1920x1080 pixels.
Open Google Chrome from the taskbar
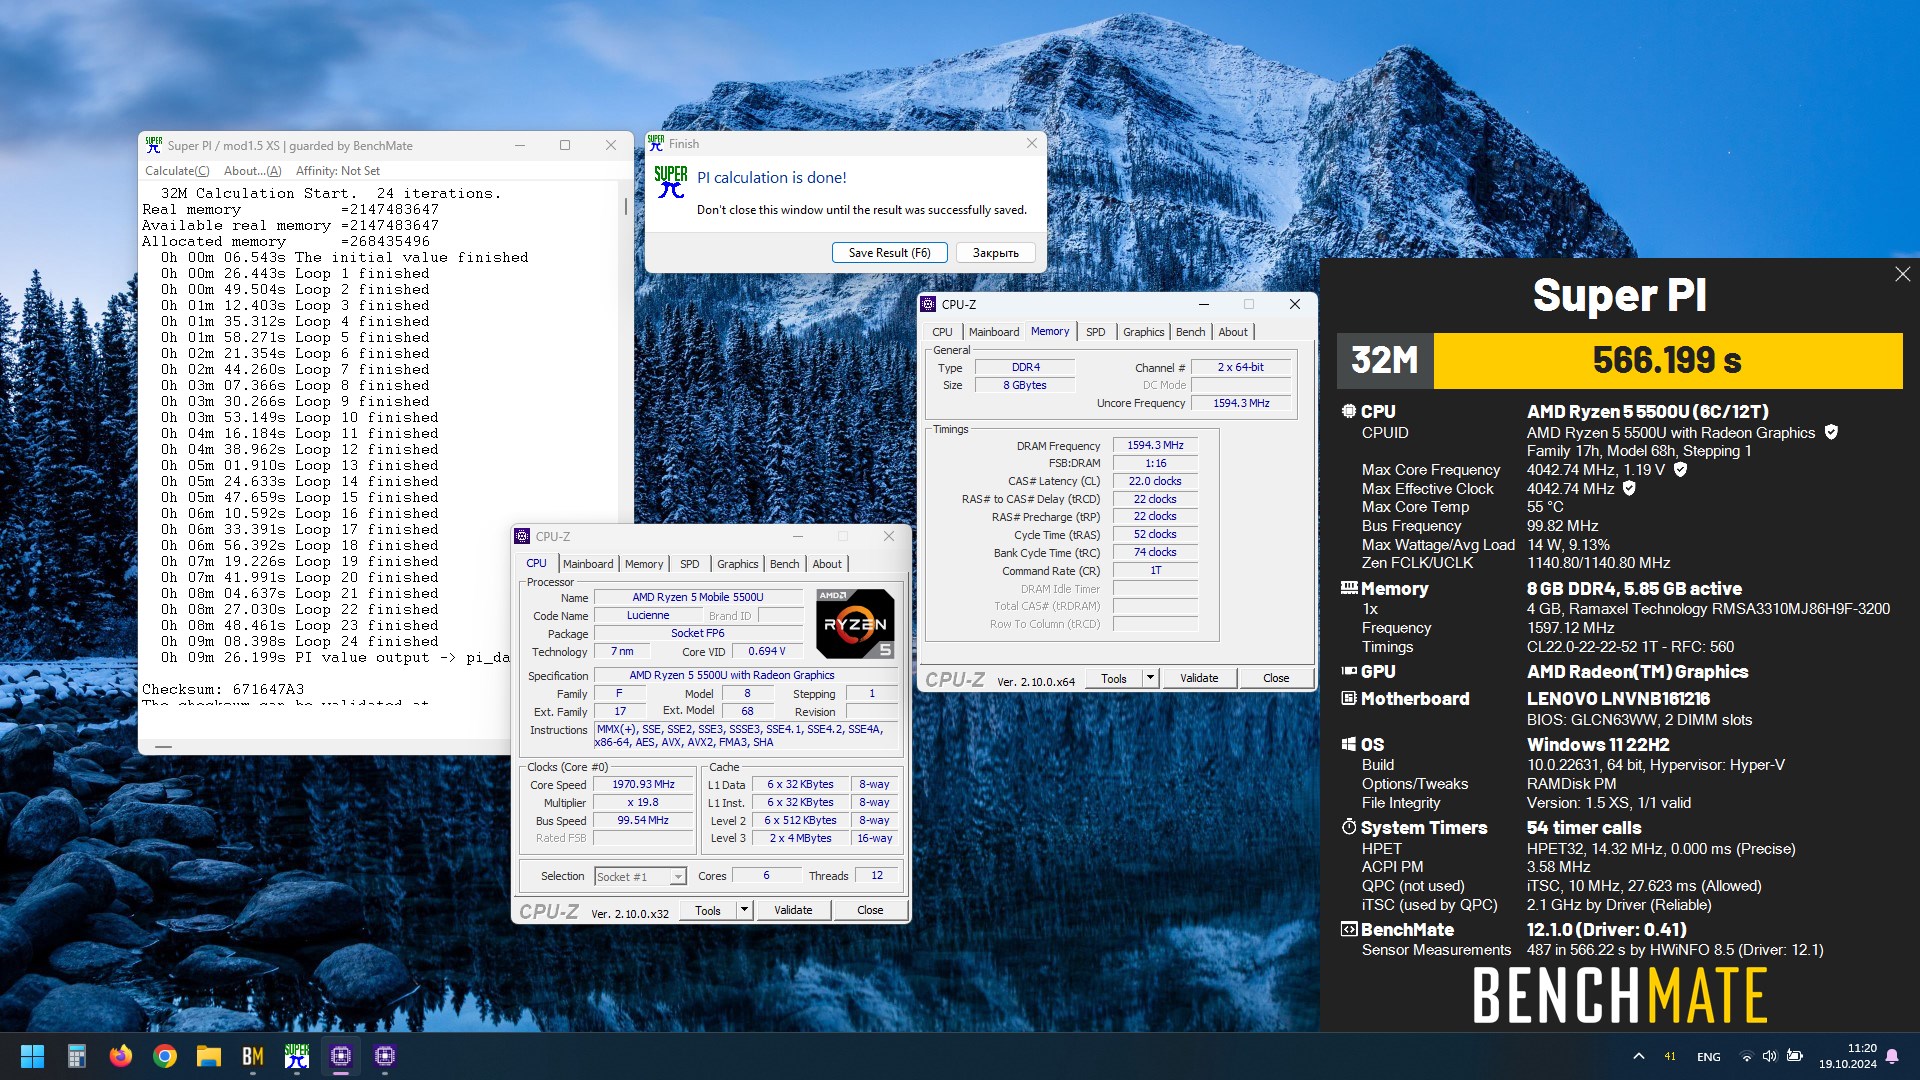[165, 1056]
